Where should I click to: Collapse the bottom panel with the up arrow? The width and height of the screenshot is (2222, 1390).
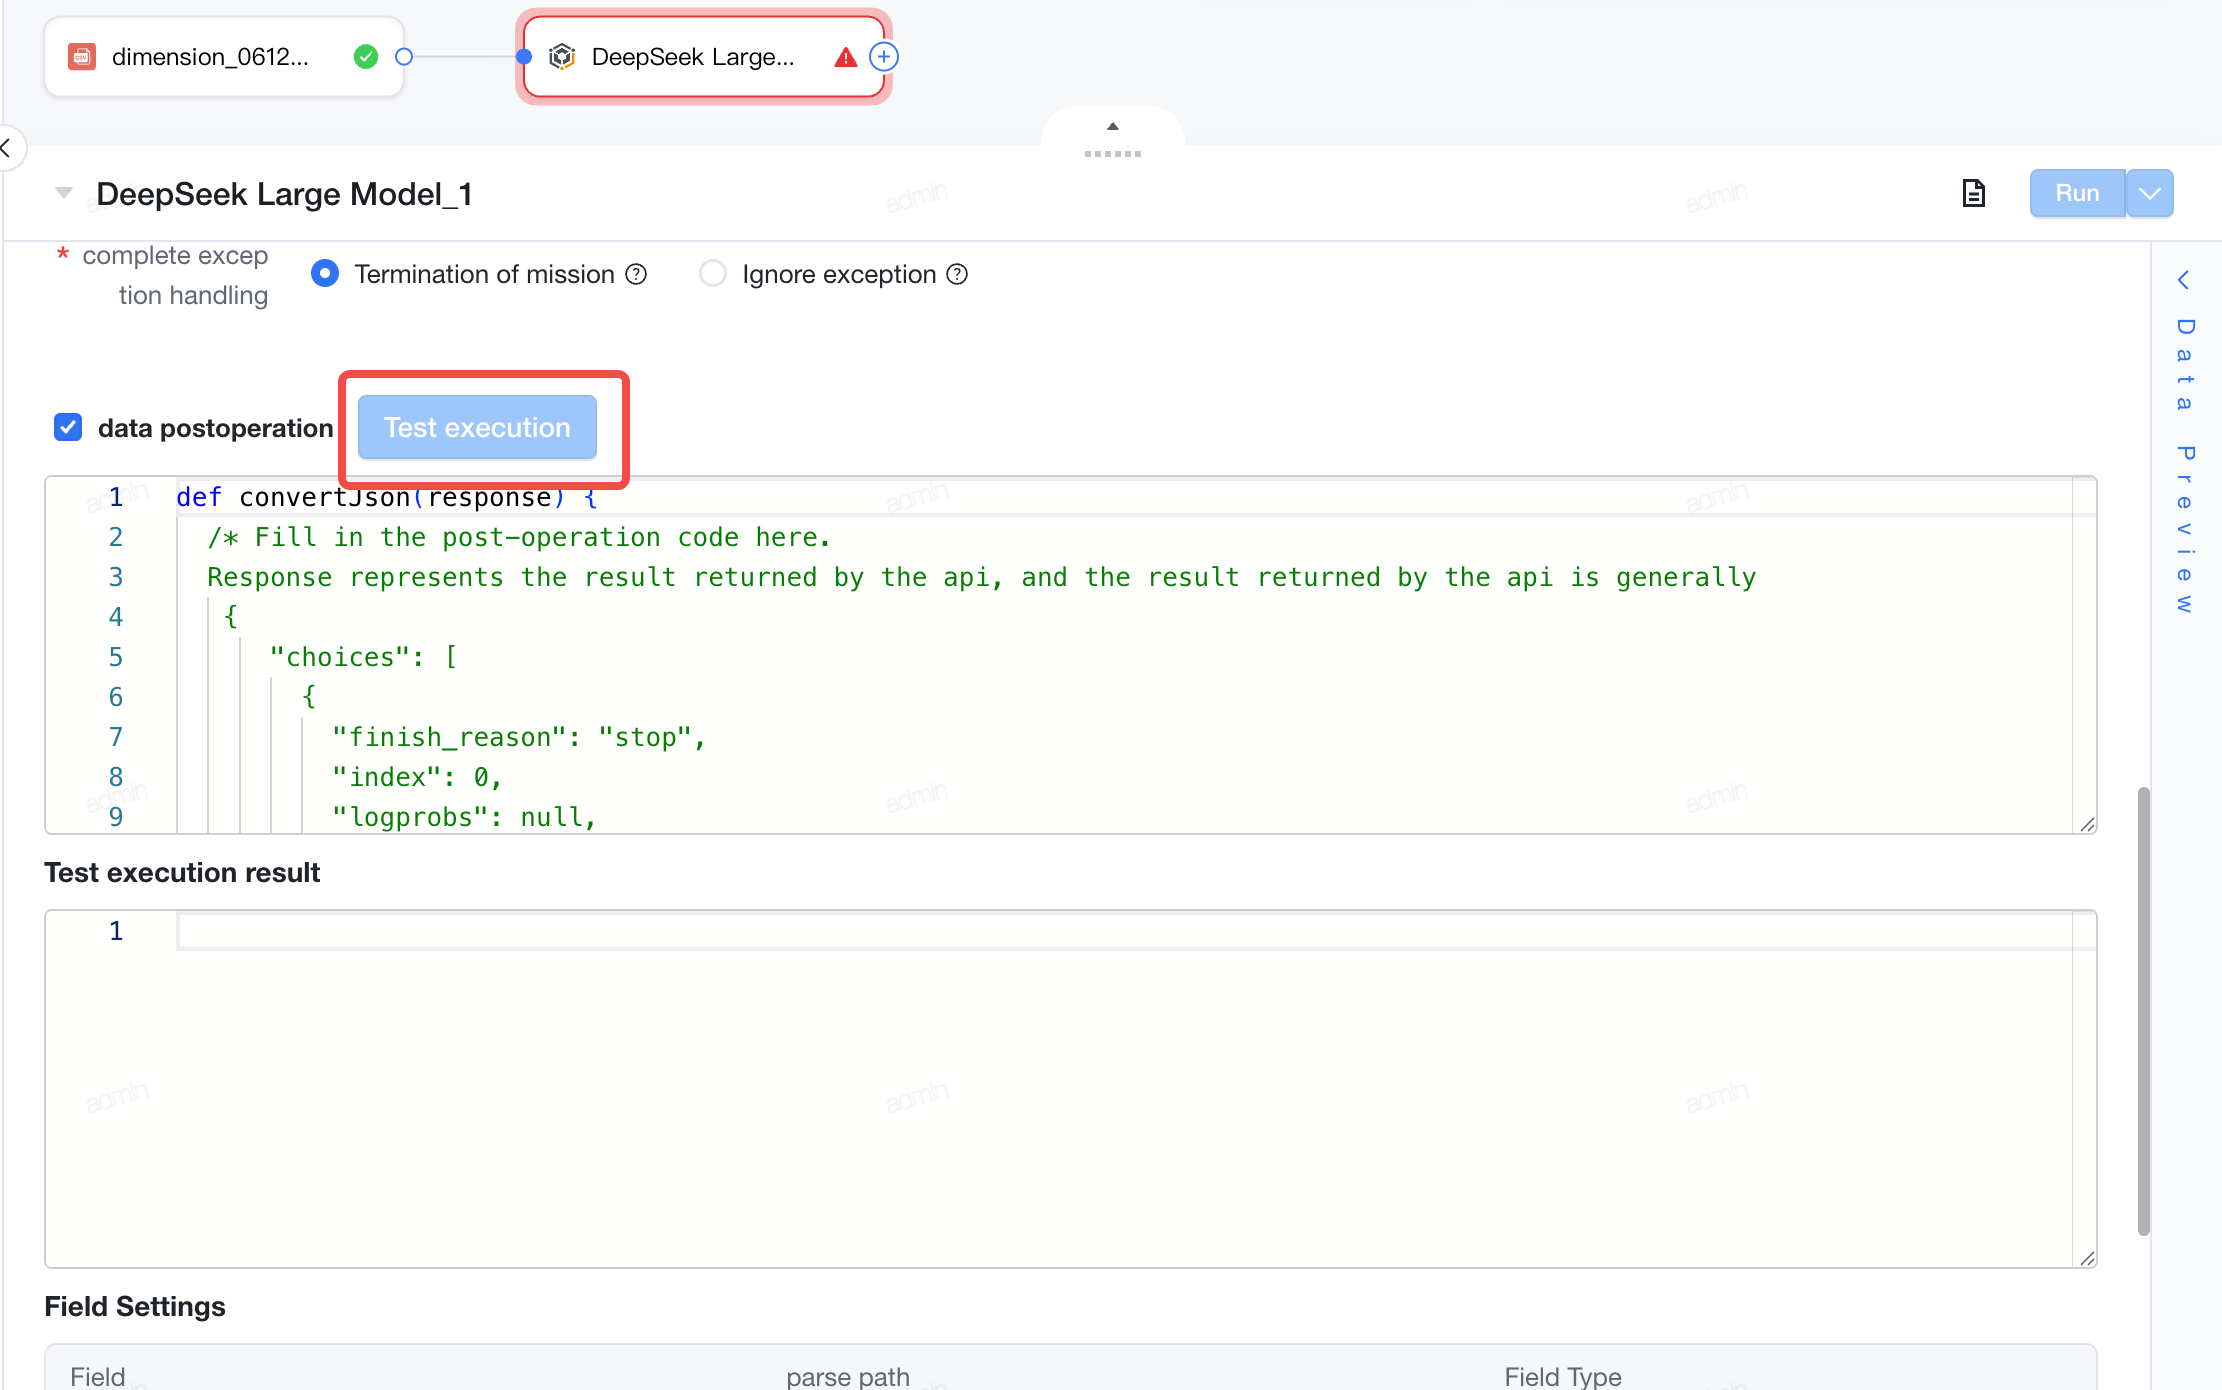click(x=1112, y=127)
